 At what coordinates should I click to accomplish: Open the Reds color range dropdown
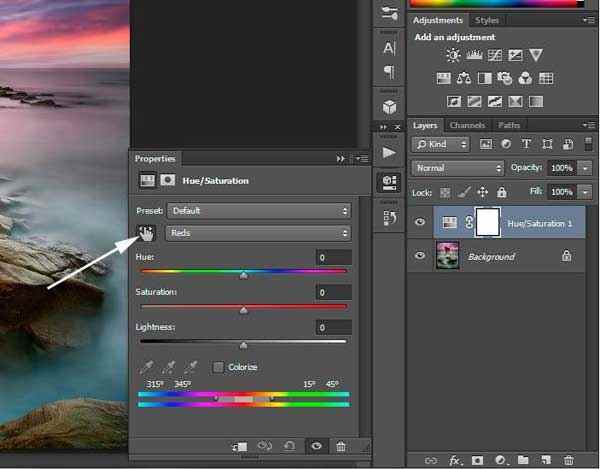(259, 233)
